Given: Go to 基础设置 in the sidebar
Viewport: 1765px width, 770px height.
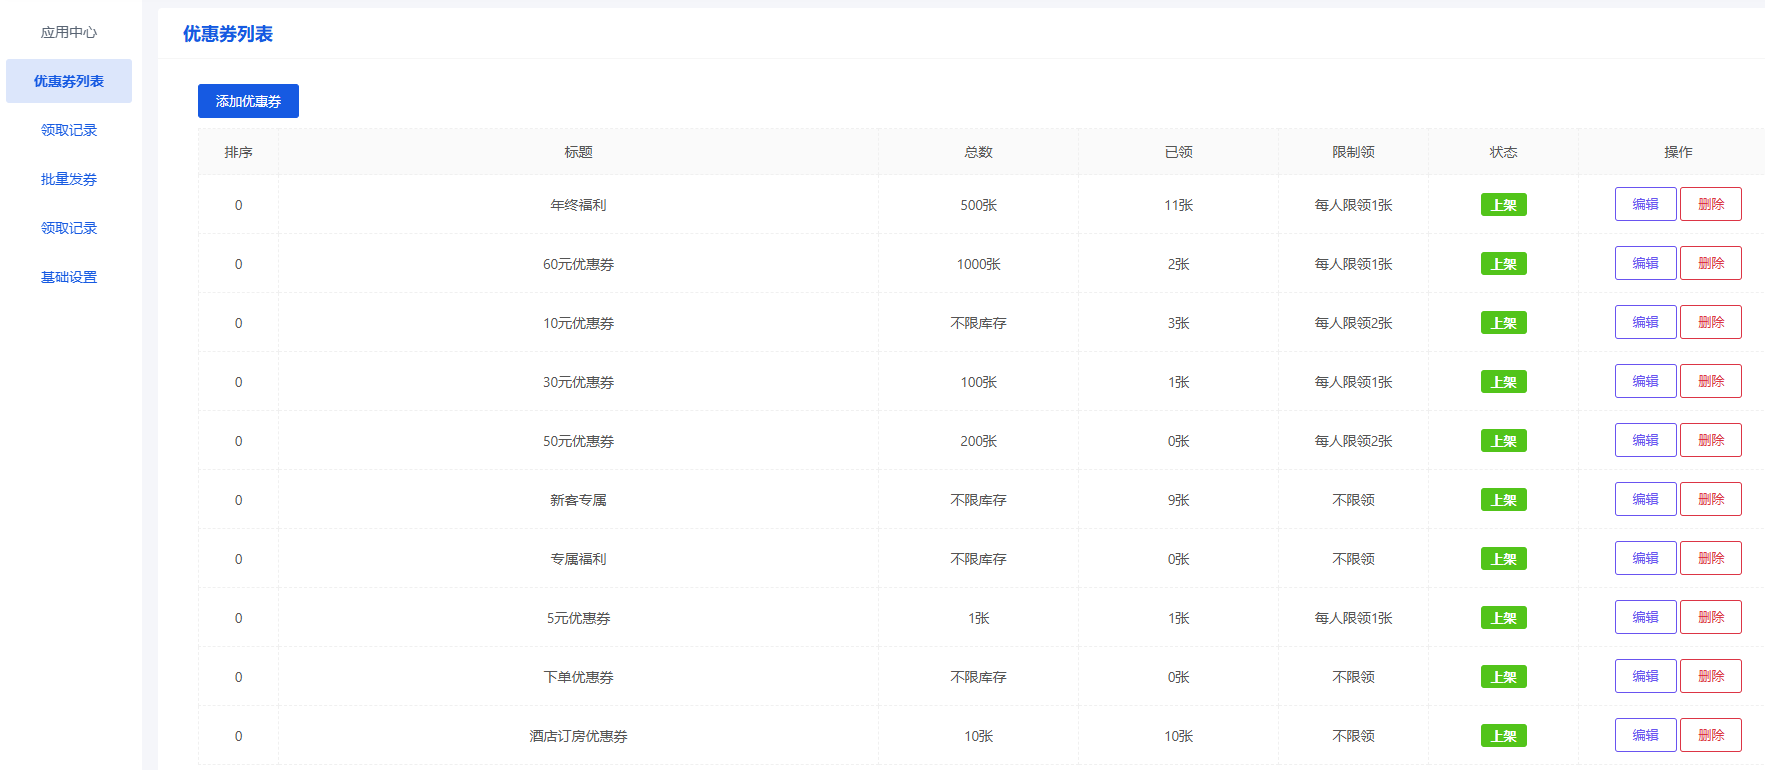Looking at the screenshot, I should click(x=69, y=277).
